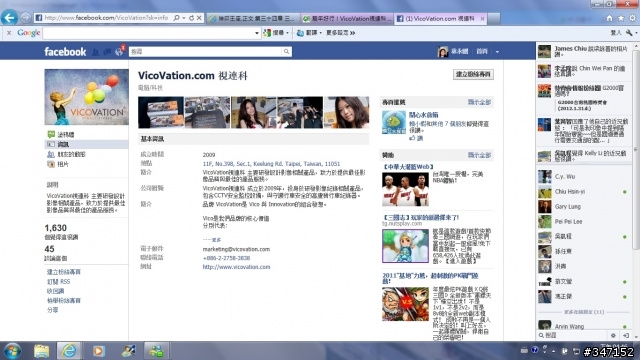This screenshot has height=360, width=640.
Task: Click the Facebook logo
Action: (65, 52)
